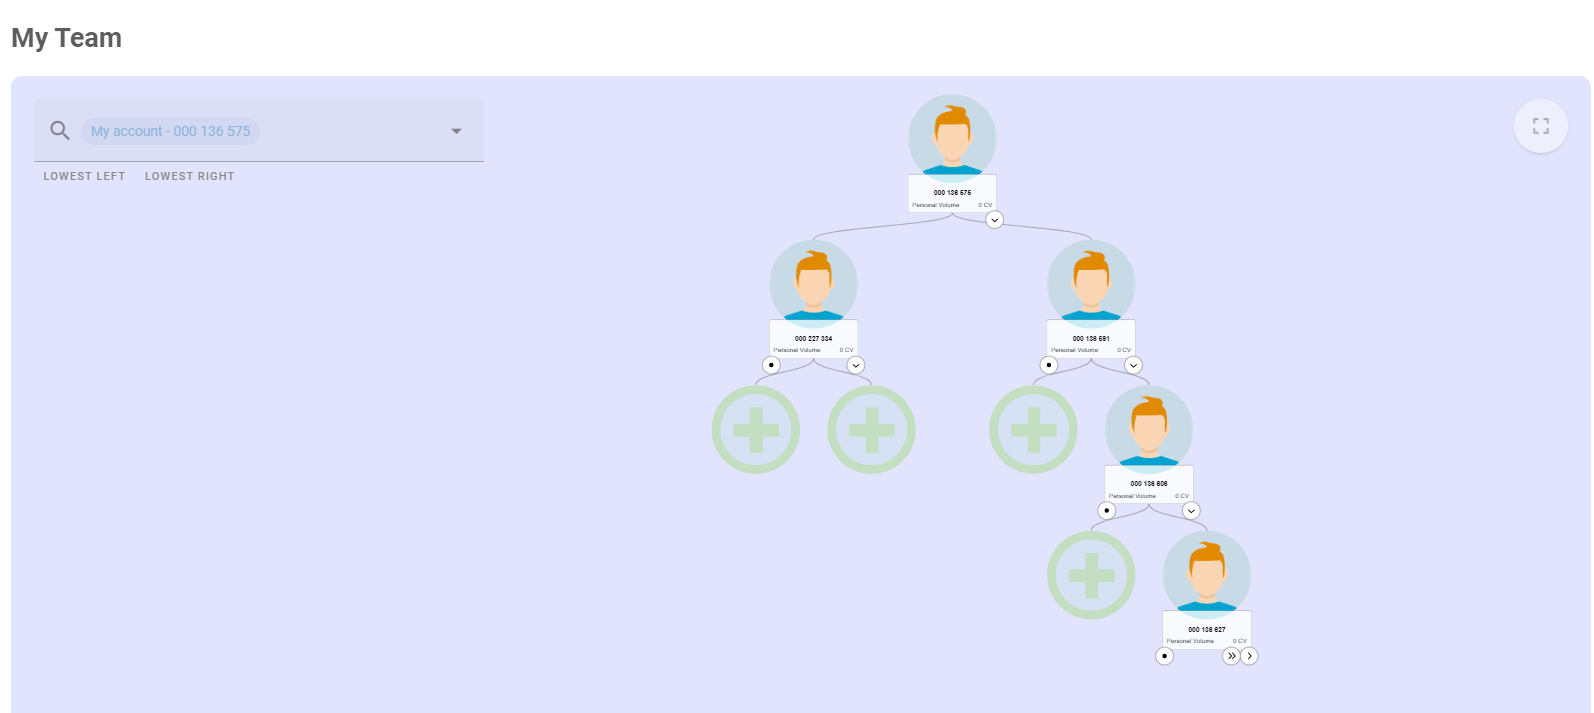Click the search magnifier icon
The height and width of the screenshot is (713, 1594).
click(x=60, y=131)
